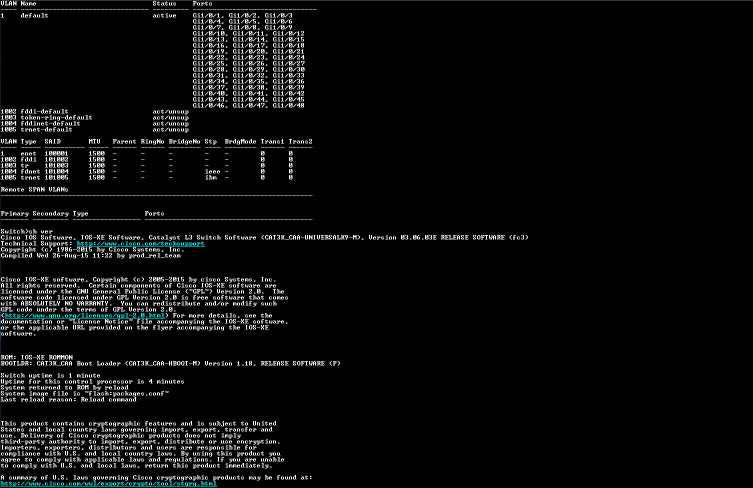Screen dimensions: 753x488
Task: Click the 'ibm' Stp value
Action: (x=211, y=177)
